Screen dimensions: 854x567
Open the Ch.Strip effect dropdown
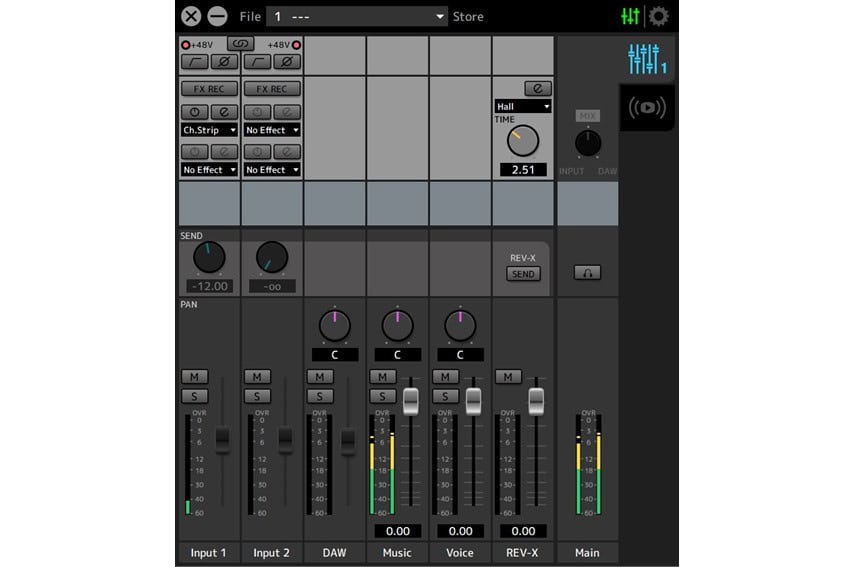209,130
